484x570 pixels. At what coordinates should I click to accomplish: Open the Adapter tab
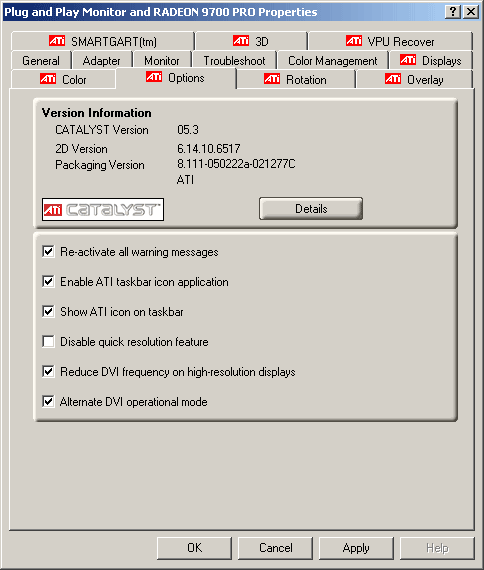[x=101, y=61]
